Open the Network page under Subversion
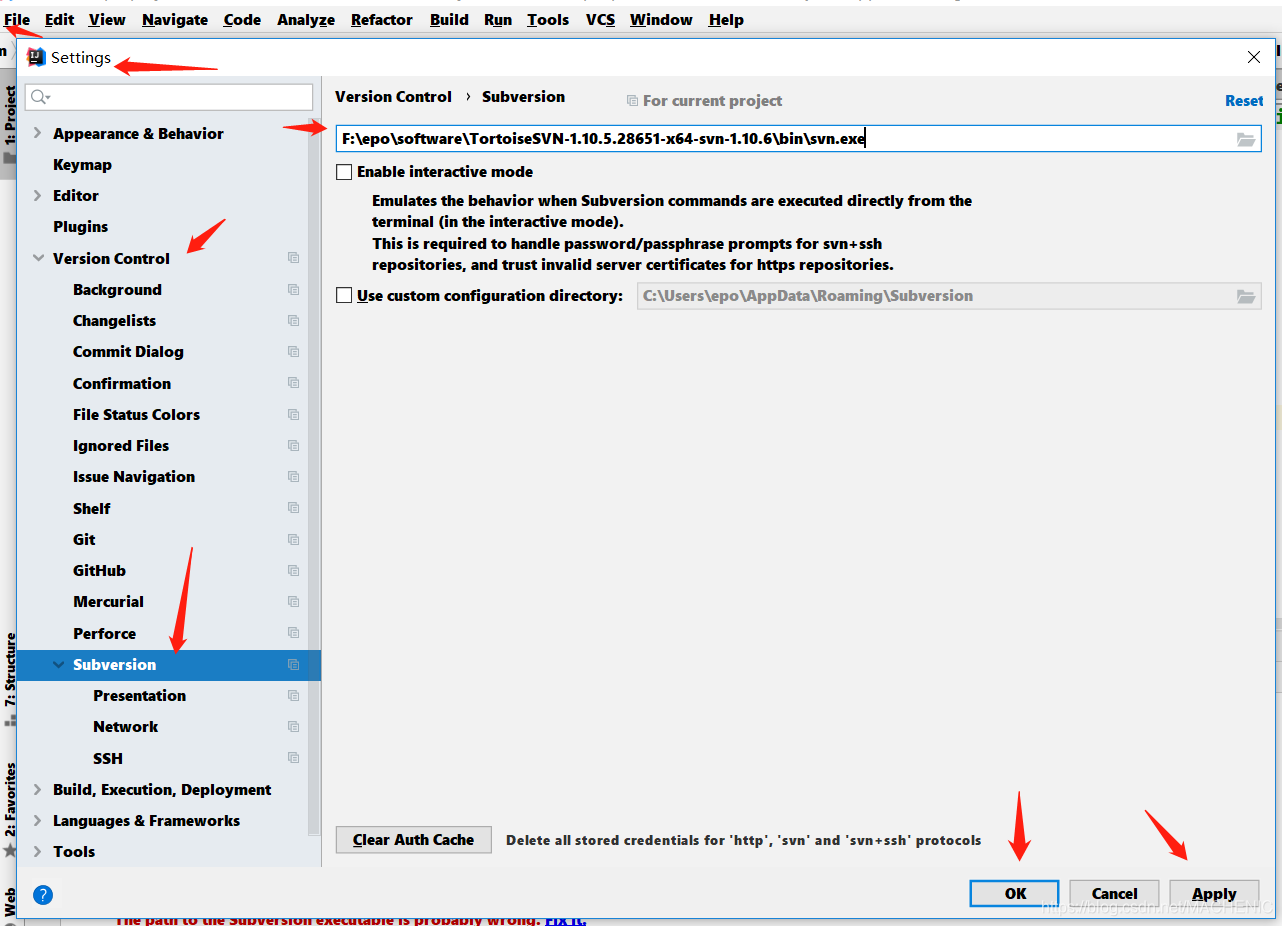Screen dimensions: 1282x926 tap(126, 727)
